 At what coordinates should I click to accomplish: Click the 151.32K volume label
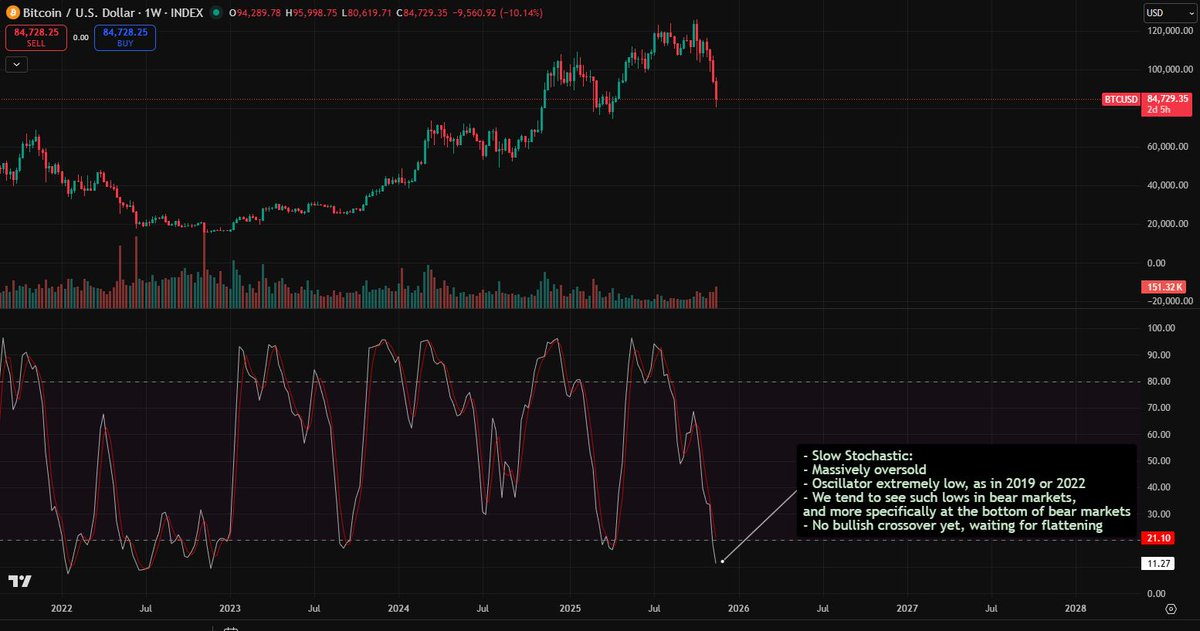click(x=1166, y=288)
